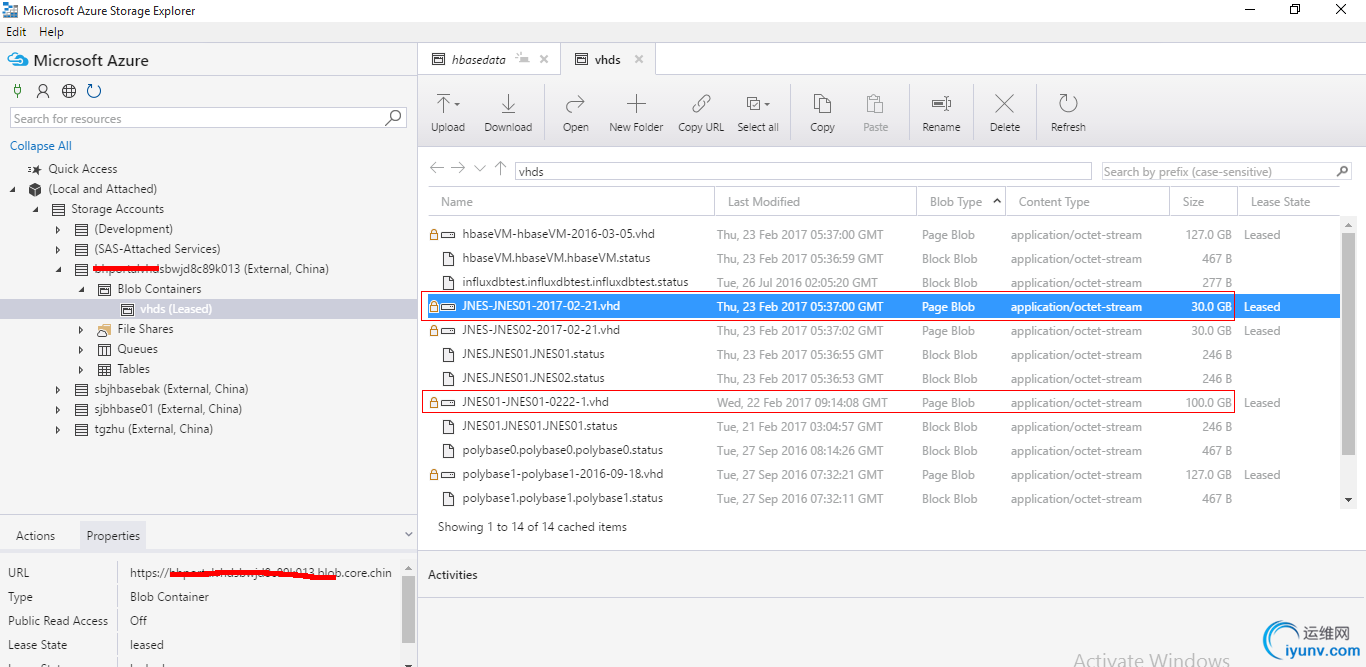The image size is (1366, 667).
Task: Click the Rename toolbar icon
Action: coord(941,103)
